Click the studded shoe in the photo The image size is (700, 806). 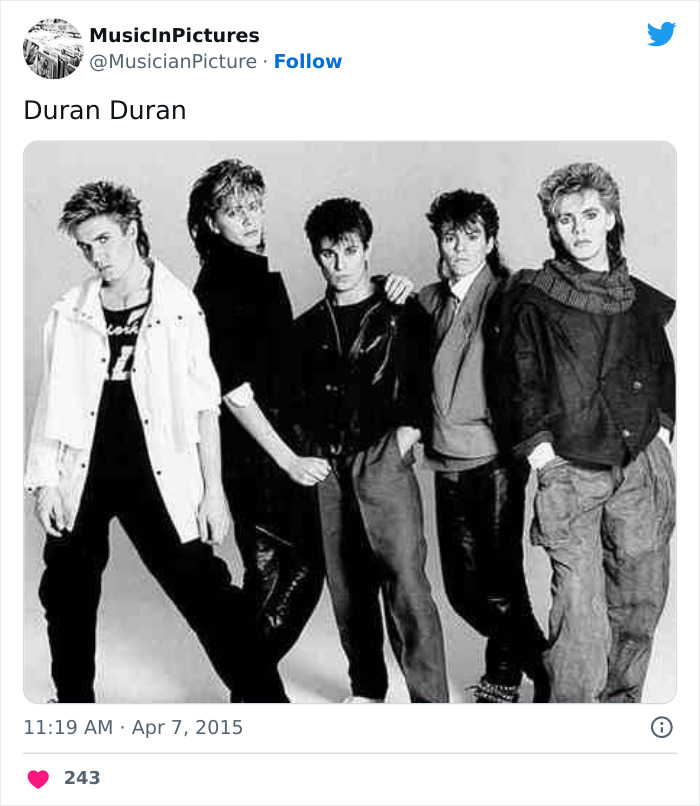495,690
